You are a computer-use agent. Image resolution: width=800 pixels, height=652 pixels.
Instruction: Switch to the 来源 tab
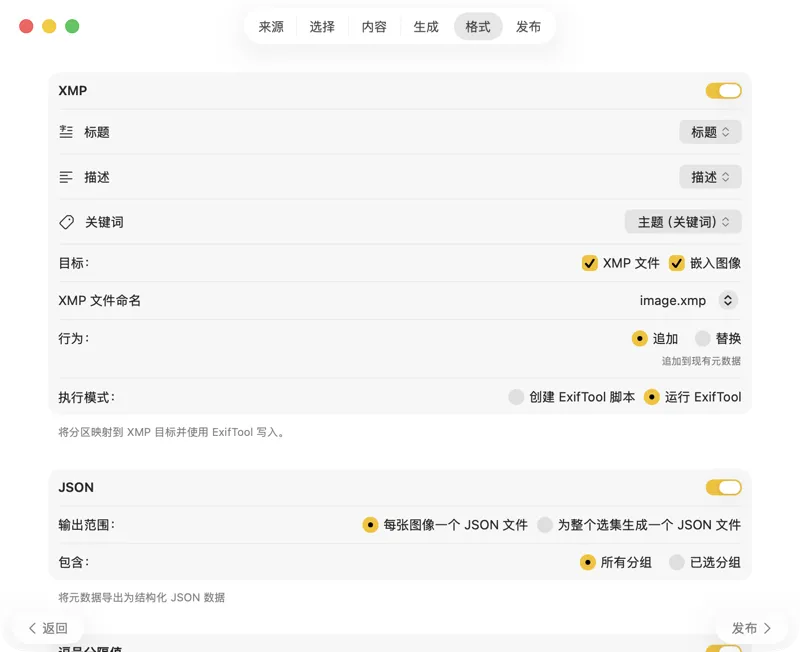coord(269,27)
